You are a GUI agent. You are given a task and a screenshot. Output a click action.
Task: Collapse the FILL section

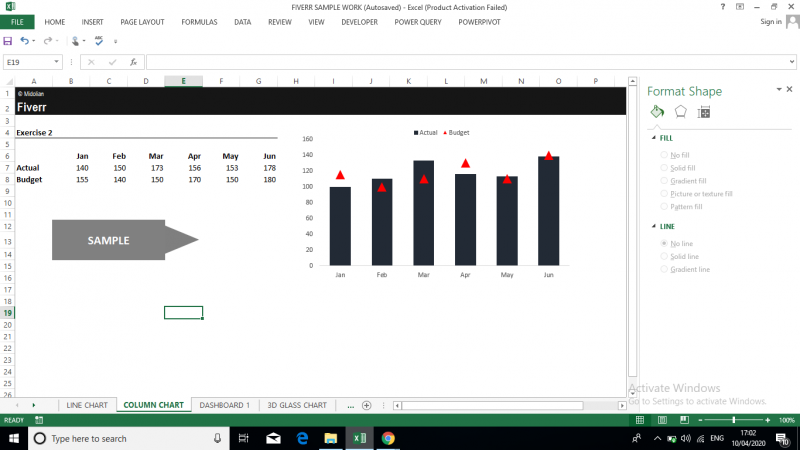(654, 138)
